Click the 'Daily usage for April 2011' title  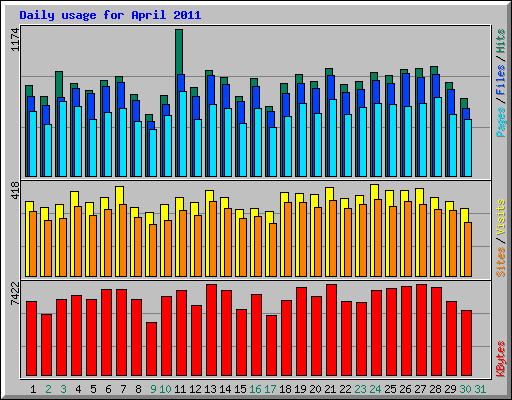[x=110, y=15]
